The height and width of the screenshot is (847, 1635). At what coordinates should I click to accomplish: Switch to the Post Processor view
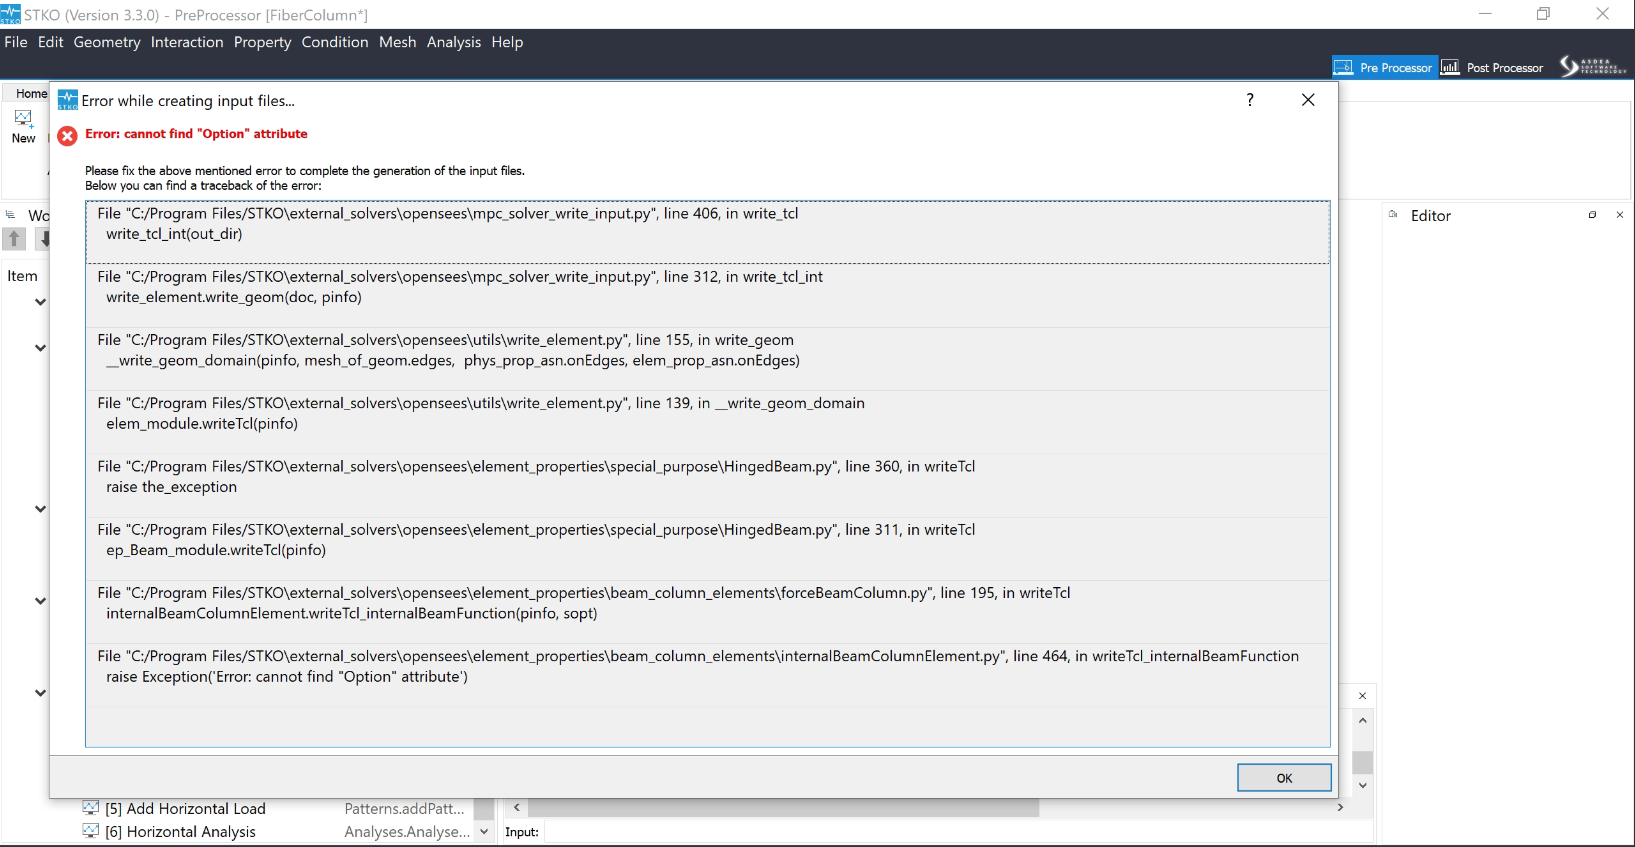click(1492, 67)
